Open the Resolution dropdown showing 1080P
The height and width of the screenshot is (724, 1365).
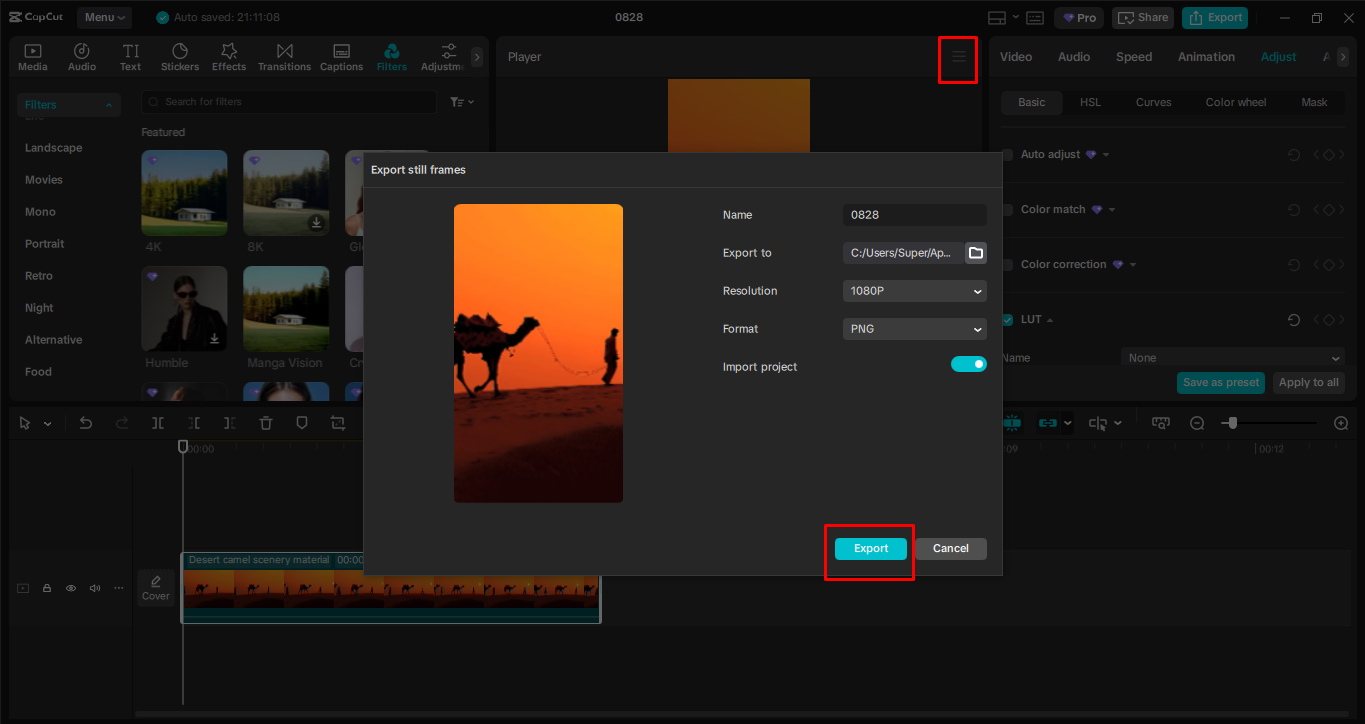click(913, 291)
